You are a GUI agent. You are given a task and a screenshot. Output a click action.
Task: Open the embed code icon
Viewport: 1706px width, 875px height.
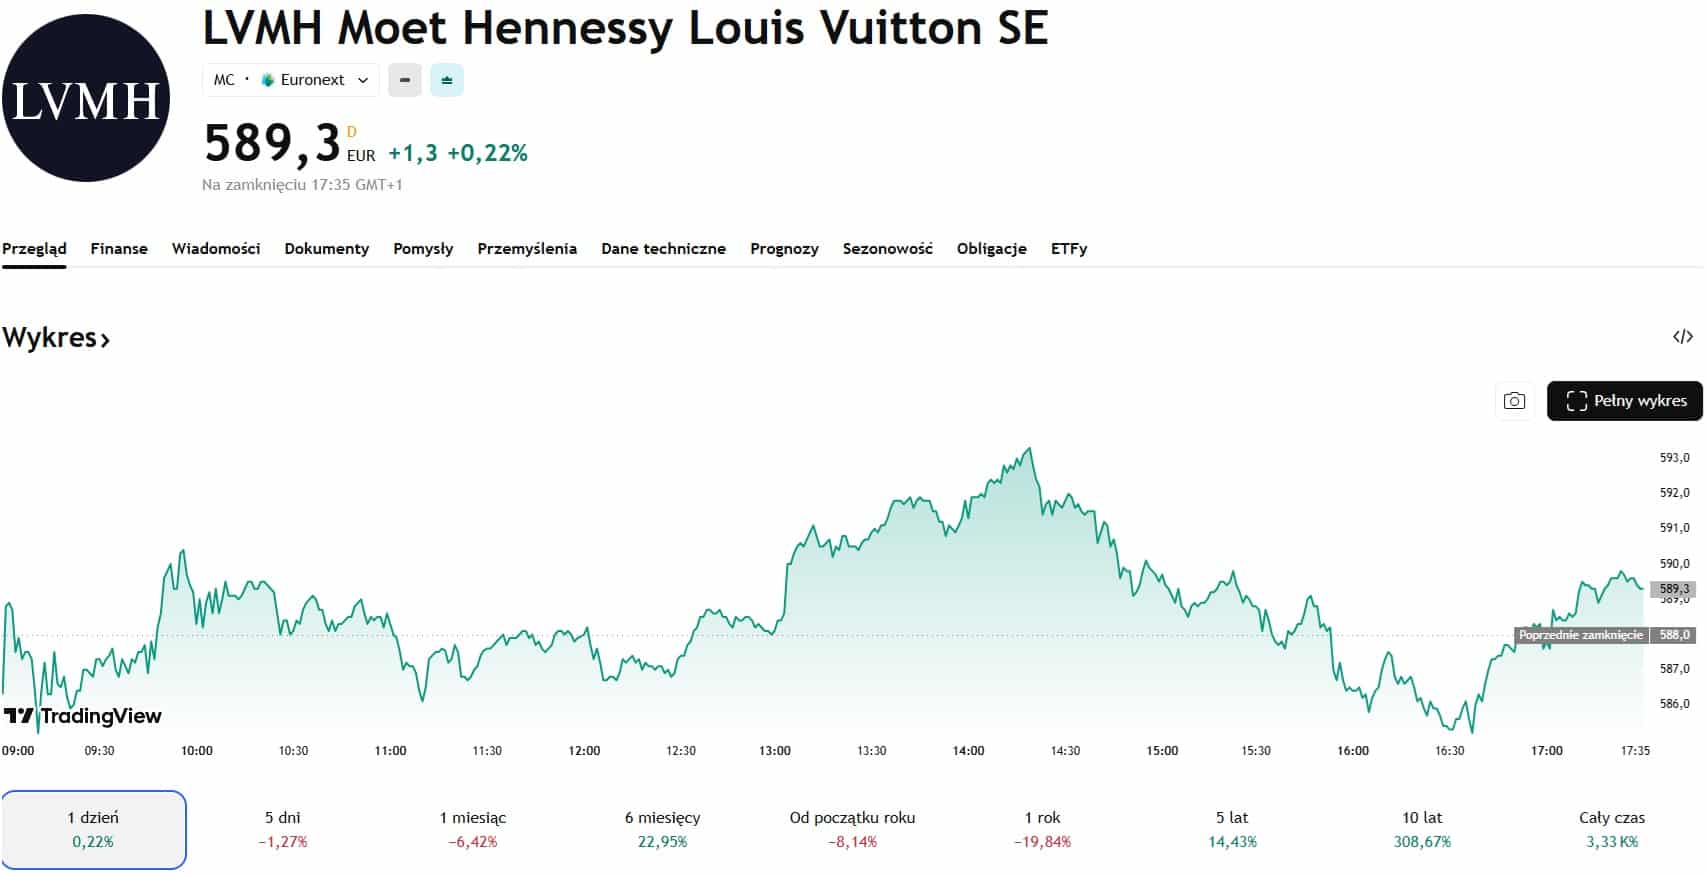point(1682,337)
